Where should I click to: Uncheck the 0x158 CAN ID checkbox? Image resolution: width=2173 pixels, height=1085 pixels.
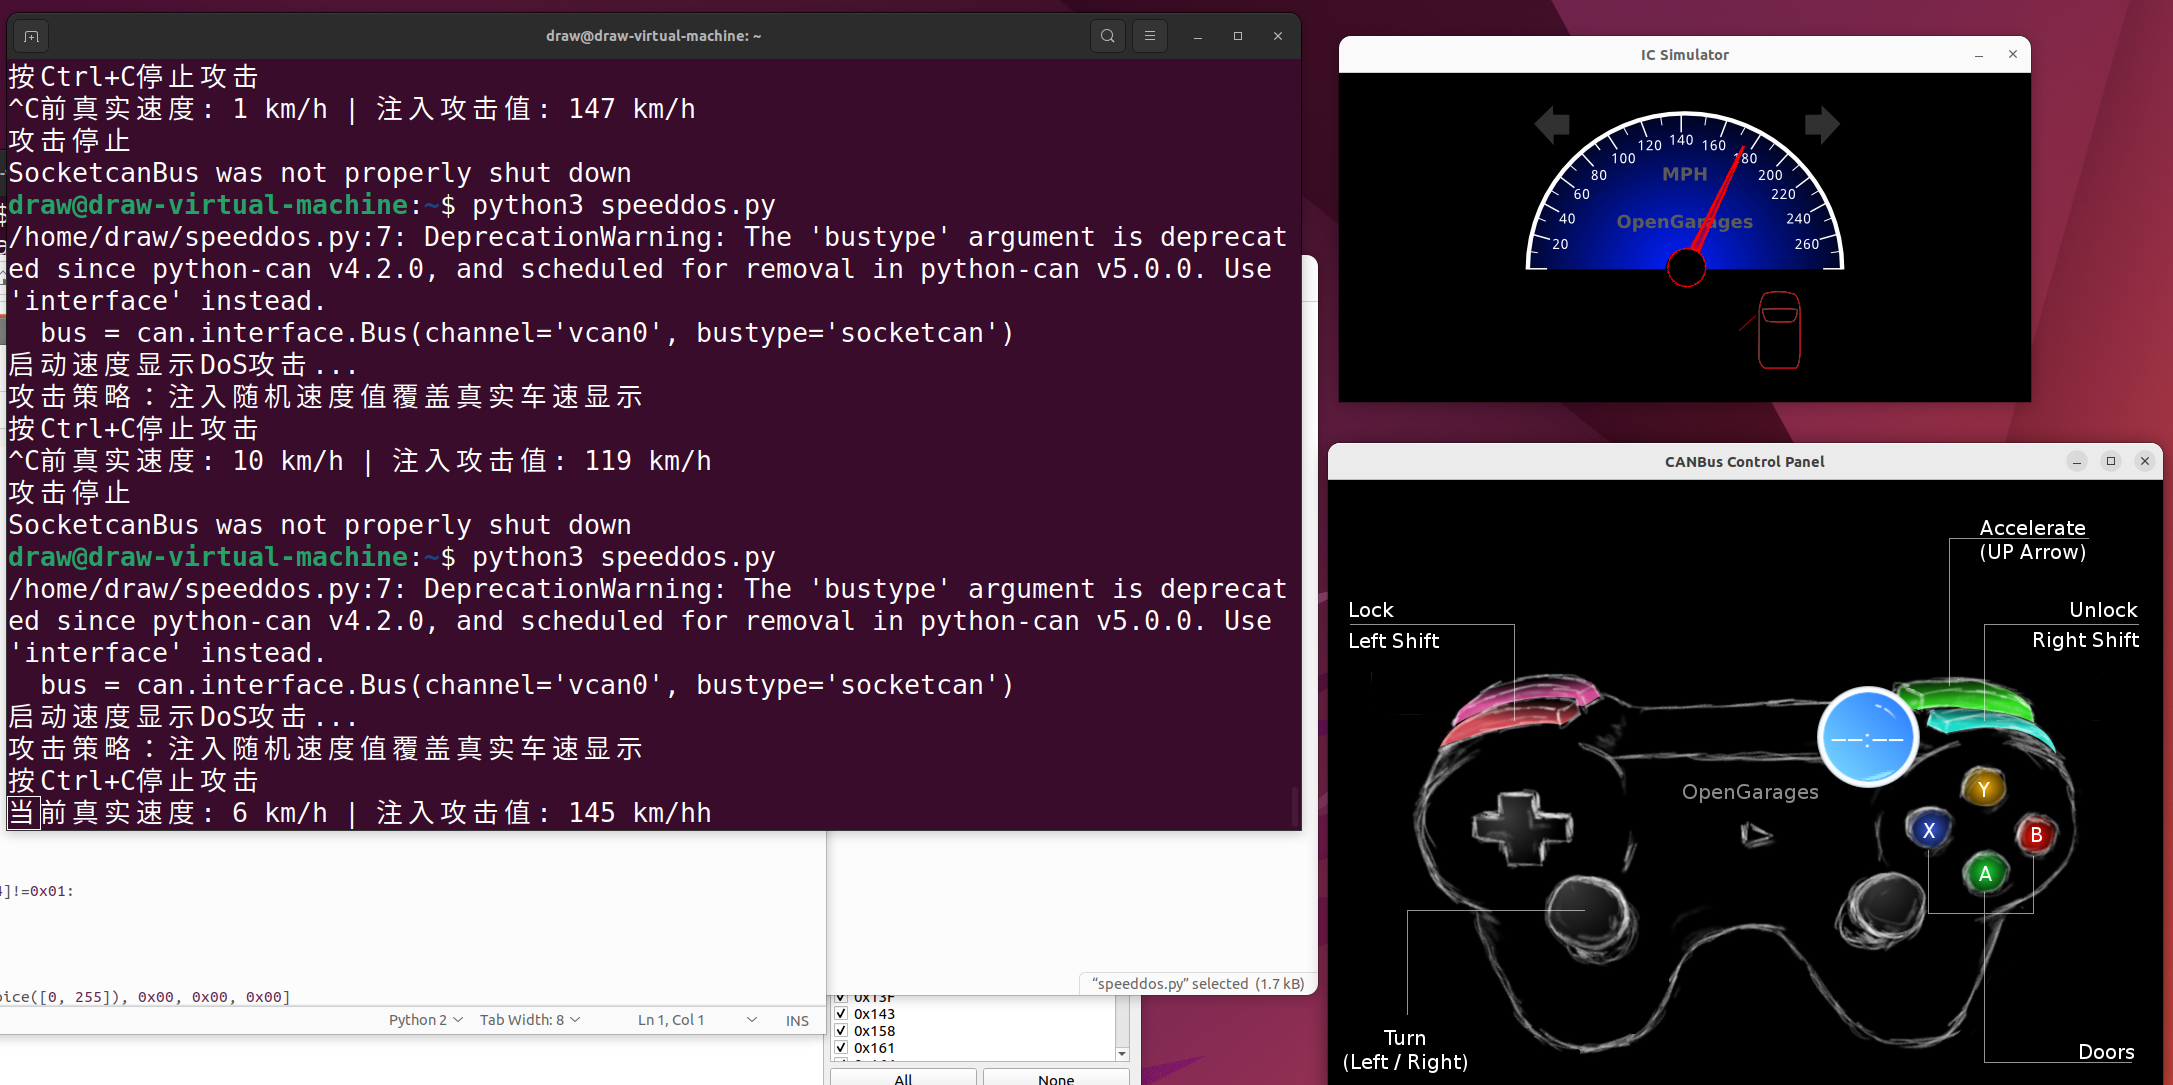coord(841,1031)
